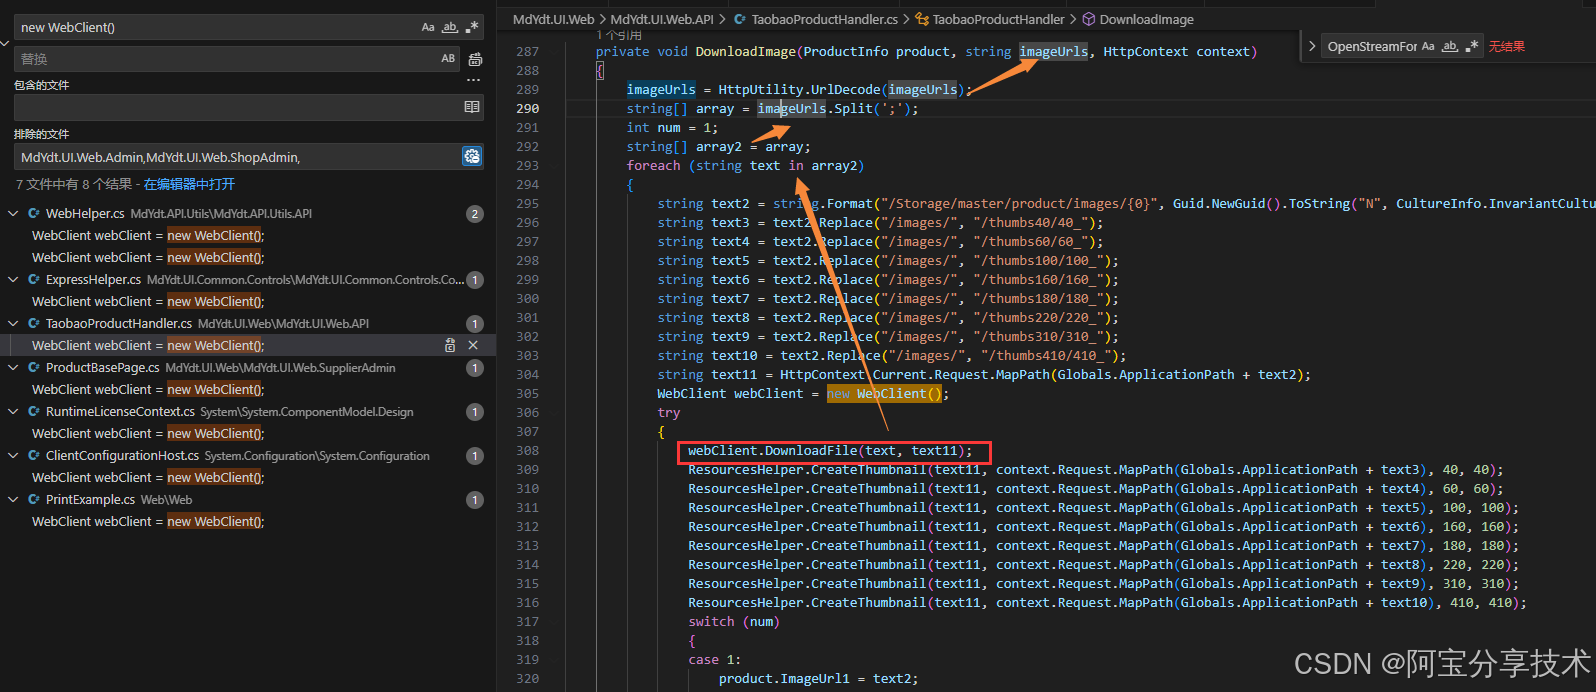
Task: Click the C# file icon of ExpressHelper.cs
Action: point(34,279)
